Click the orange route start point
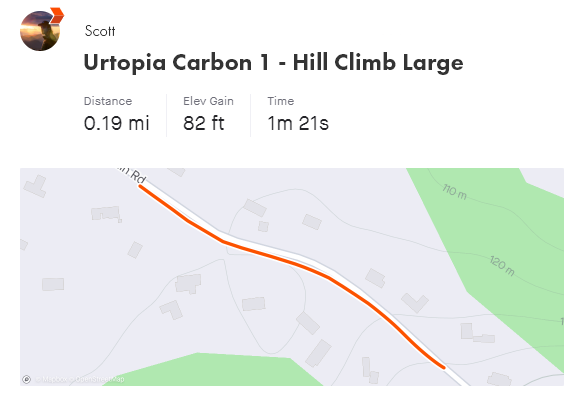Image resolution: width=579 pixels, height=418 pixels. click(140, 186)
